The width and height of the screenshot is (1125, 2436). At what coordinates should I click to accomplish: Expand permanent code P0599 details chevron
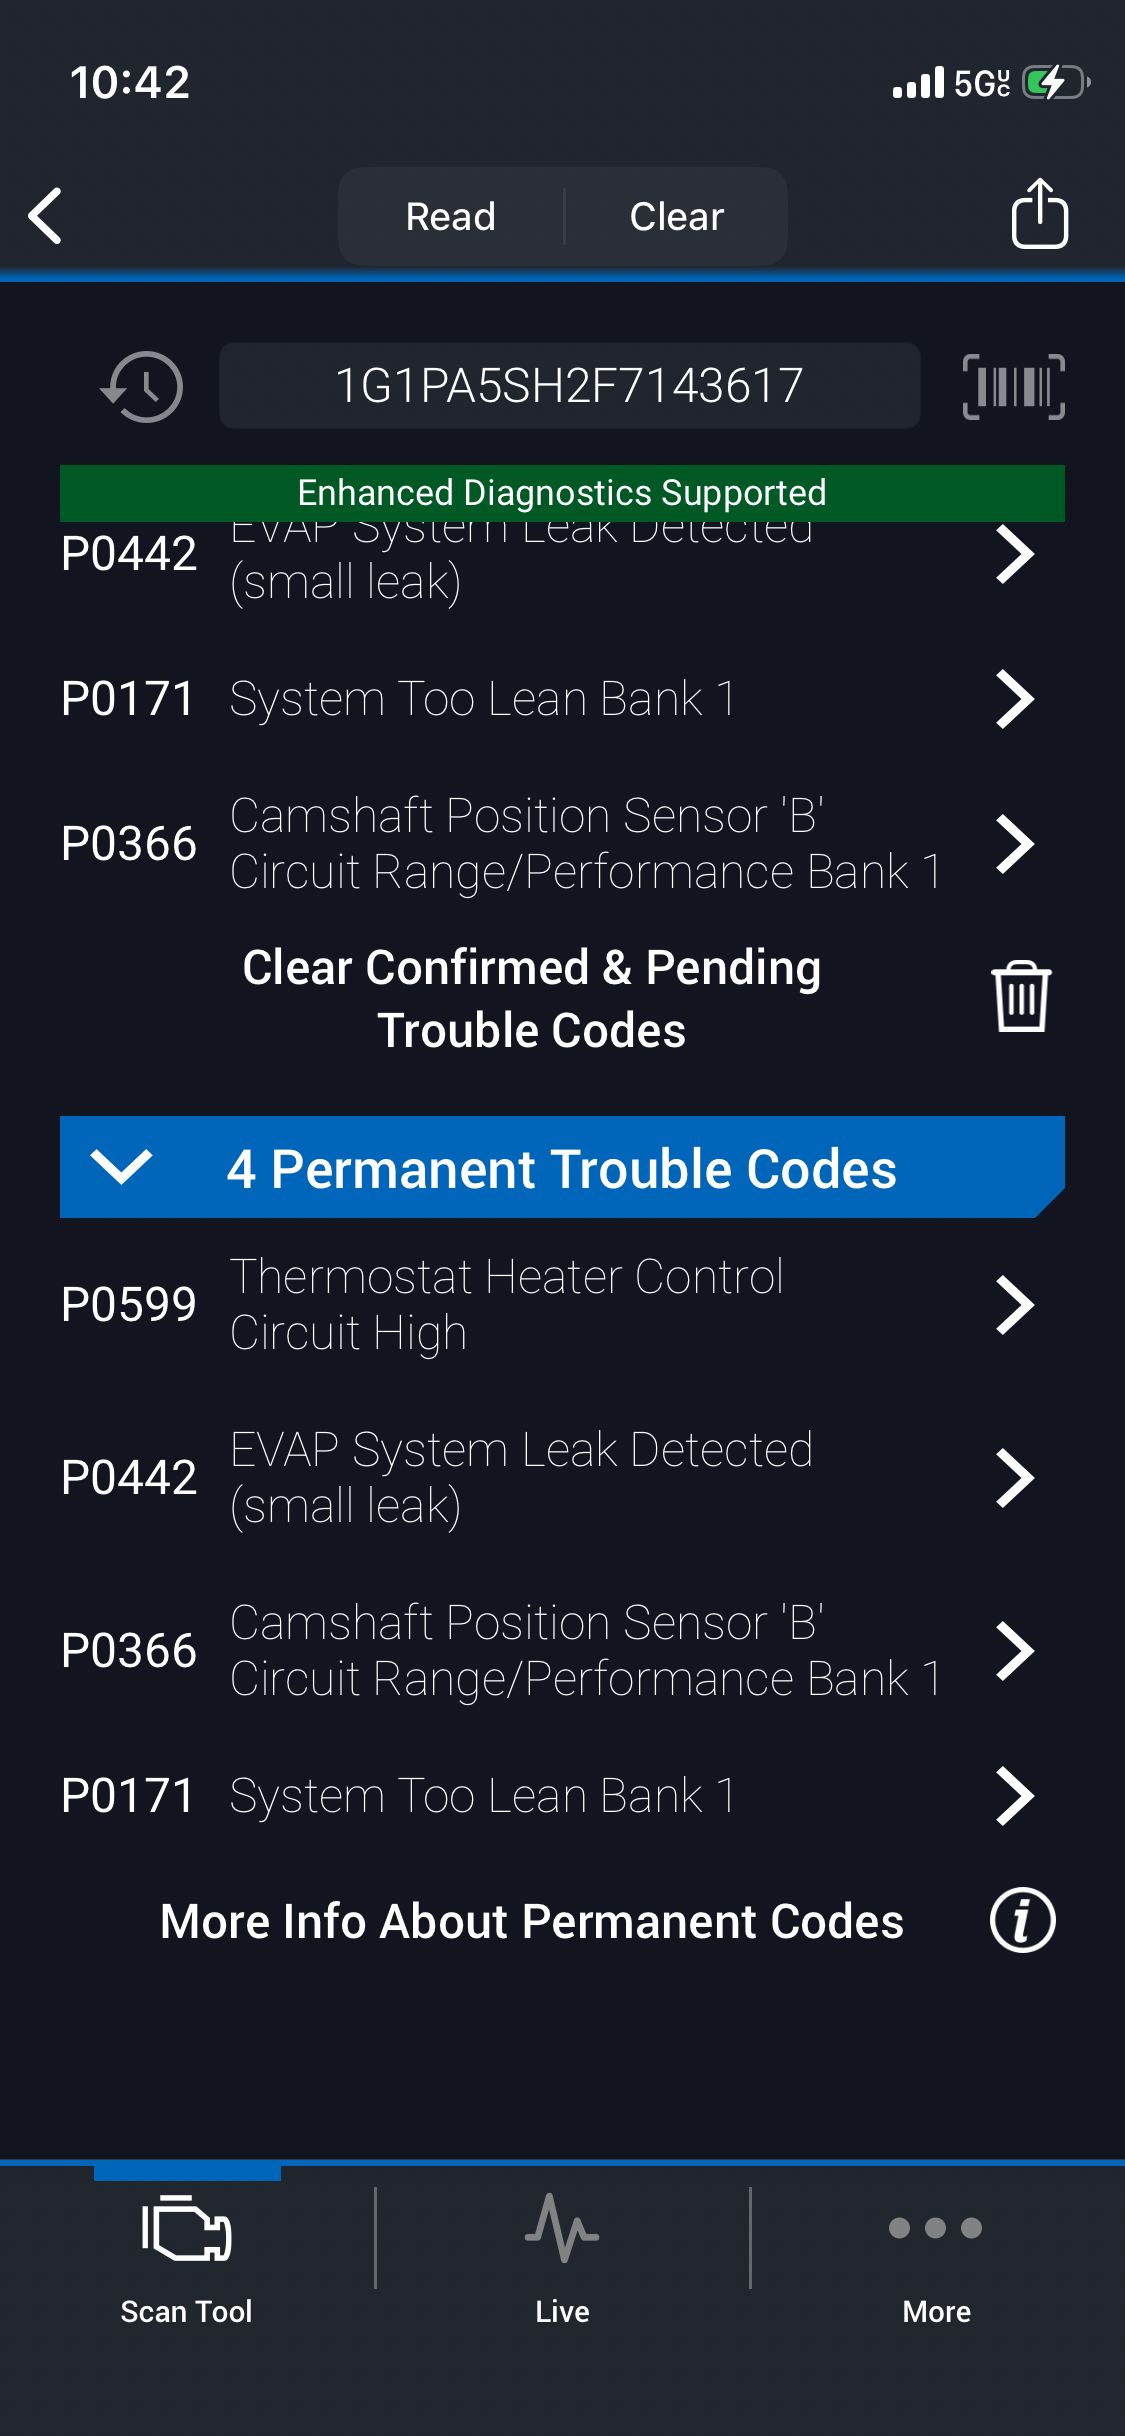1015,1305
